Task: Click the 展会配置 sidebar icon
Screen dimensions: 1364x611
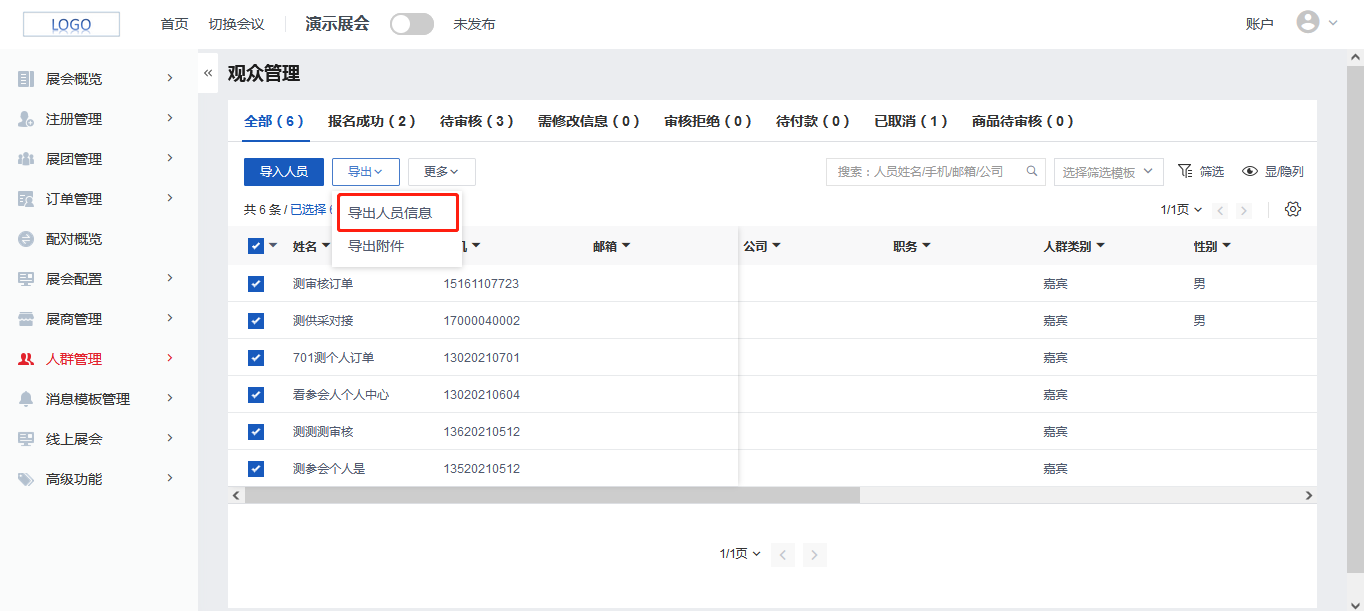Action: pyautogui.click(x=26, y=279)
